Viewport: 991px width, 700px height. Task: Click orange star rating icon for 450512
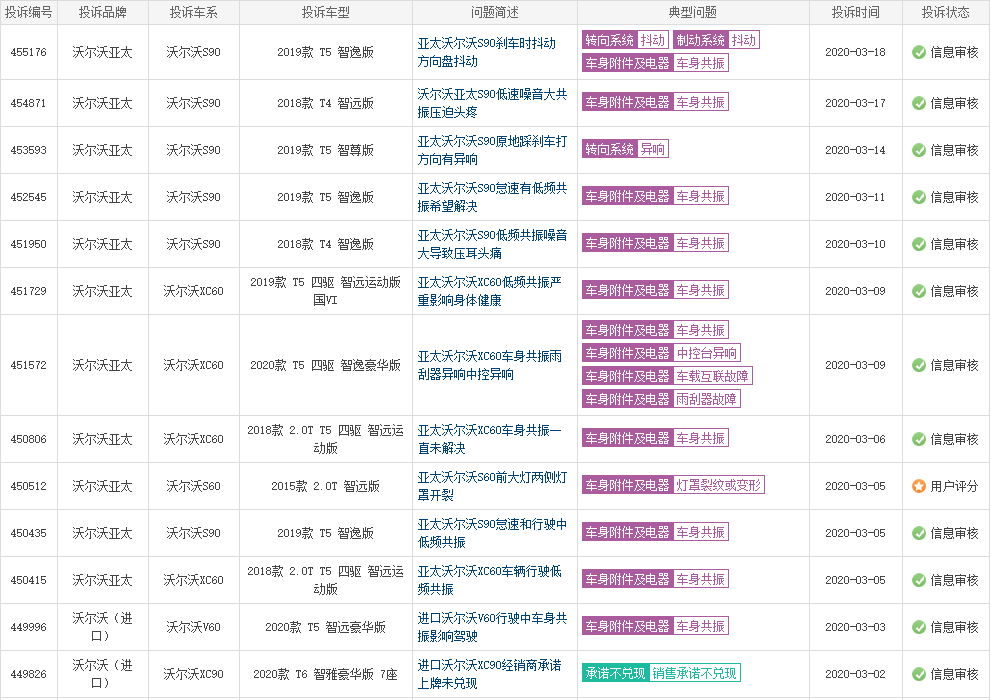click(x=919, y=486)
